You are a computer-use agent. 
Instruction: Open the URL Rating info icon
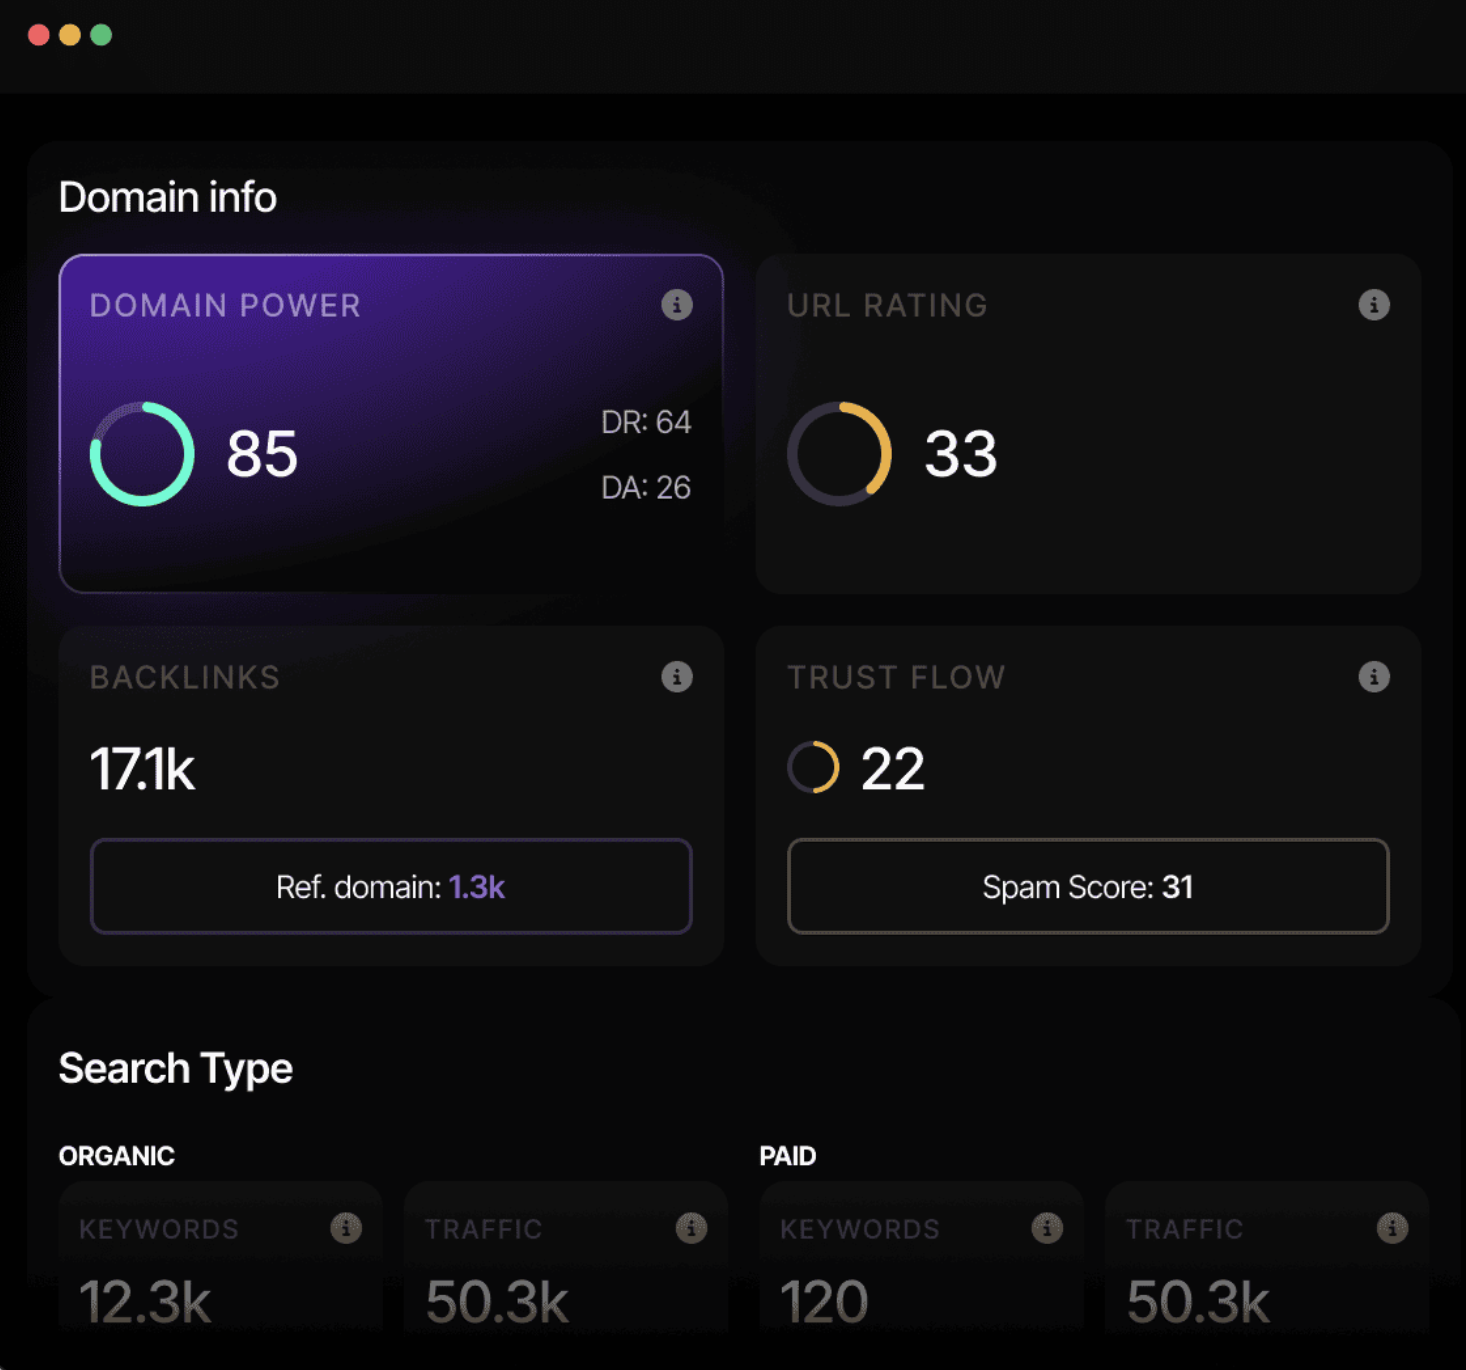[1374, 305]
